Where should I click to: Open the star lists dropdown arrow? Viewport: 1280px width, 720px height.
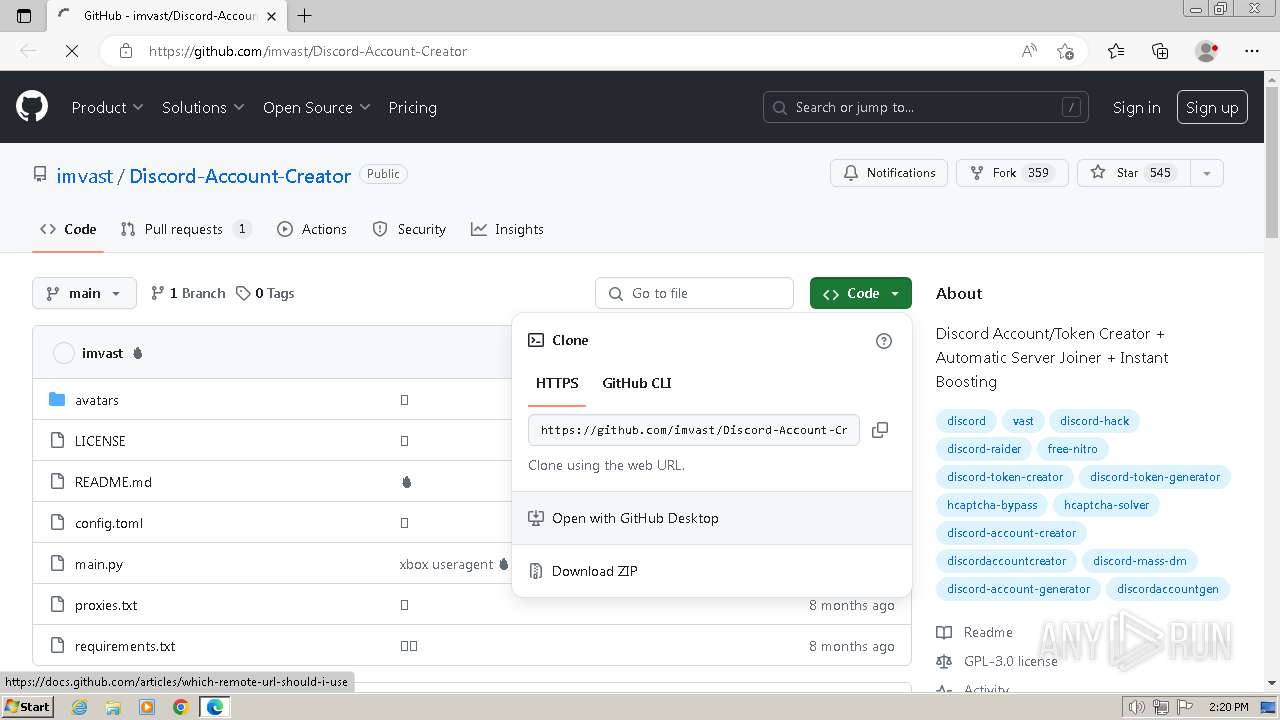1207,173
